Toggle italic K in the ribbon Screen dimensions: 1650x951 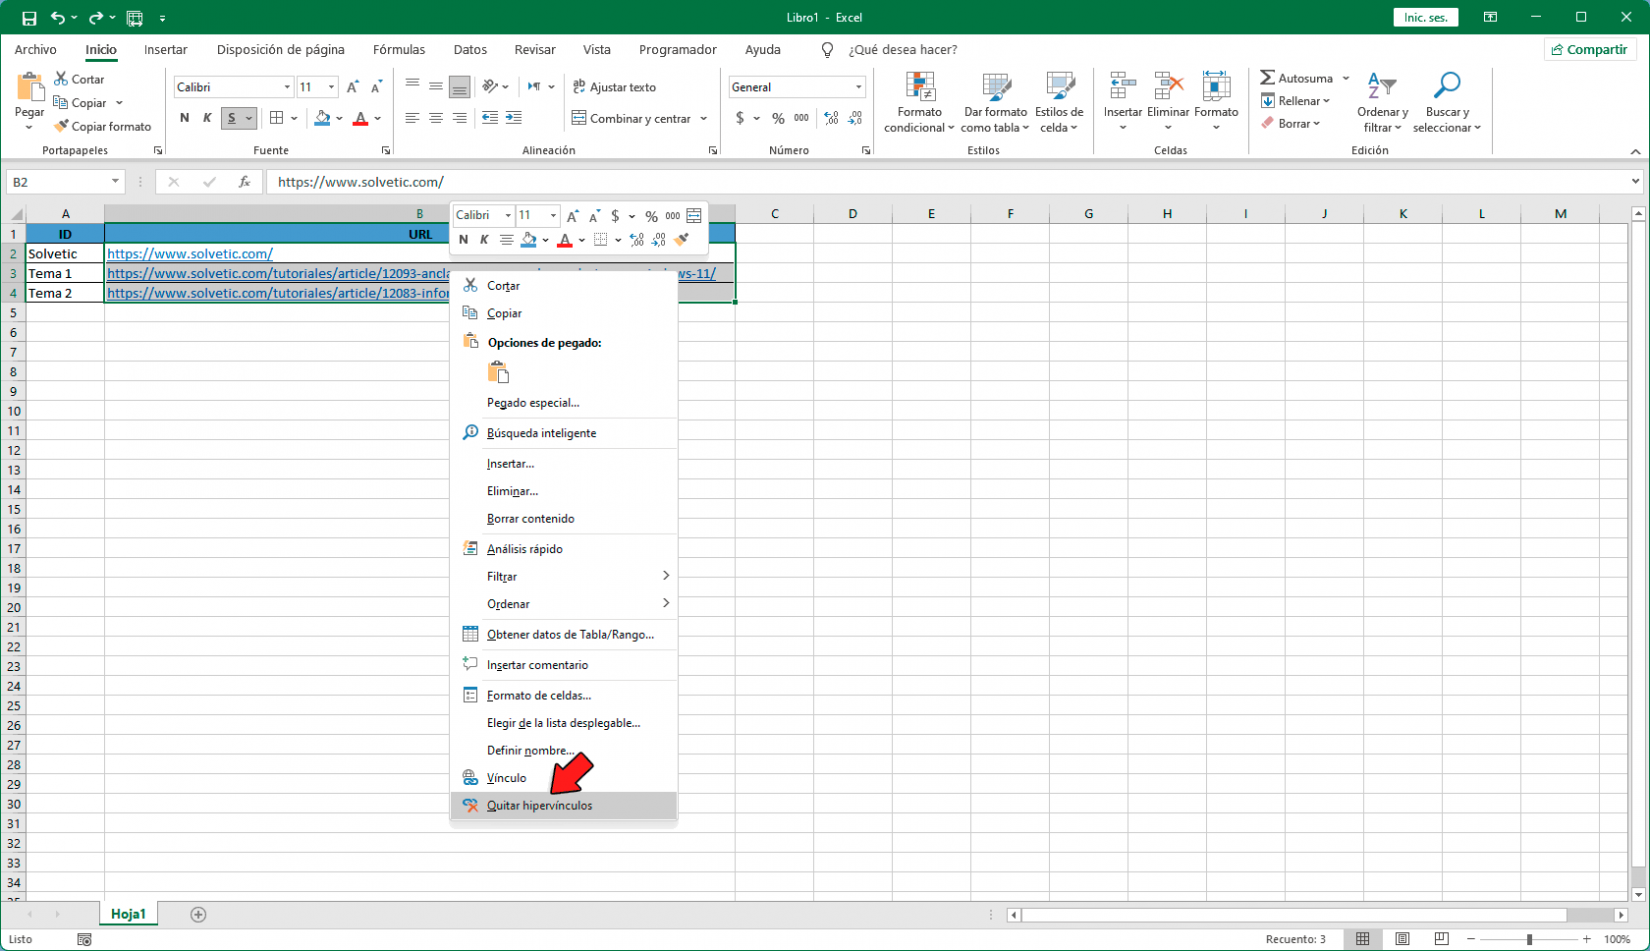[207, 118]
